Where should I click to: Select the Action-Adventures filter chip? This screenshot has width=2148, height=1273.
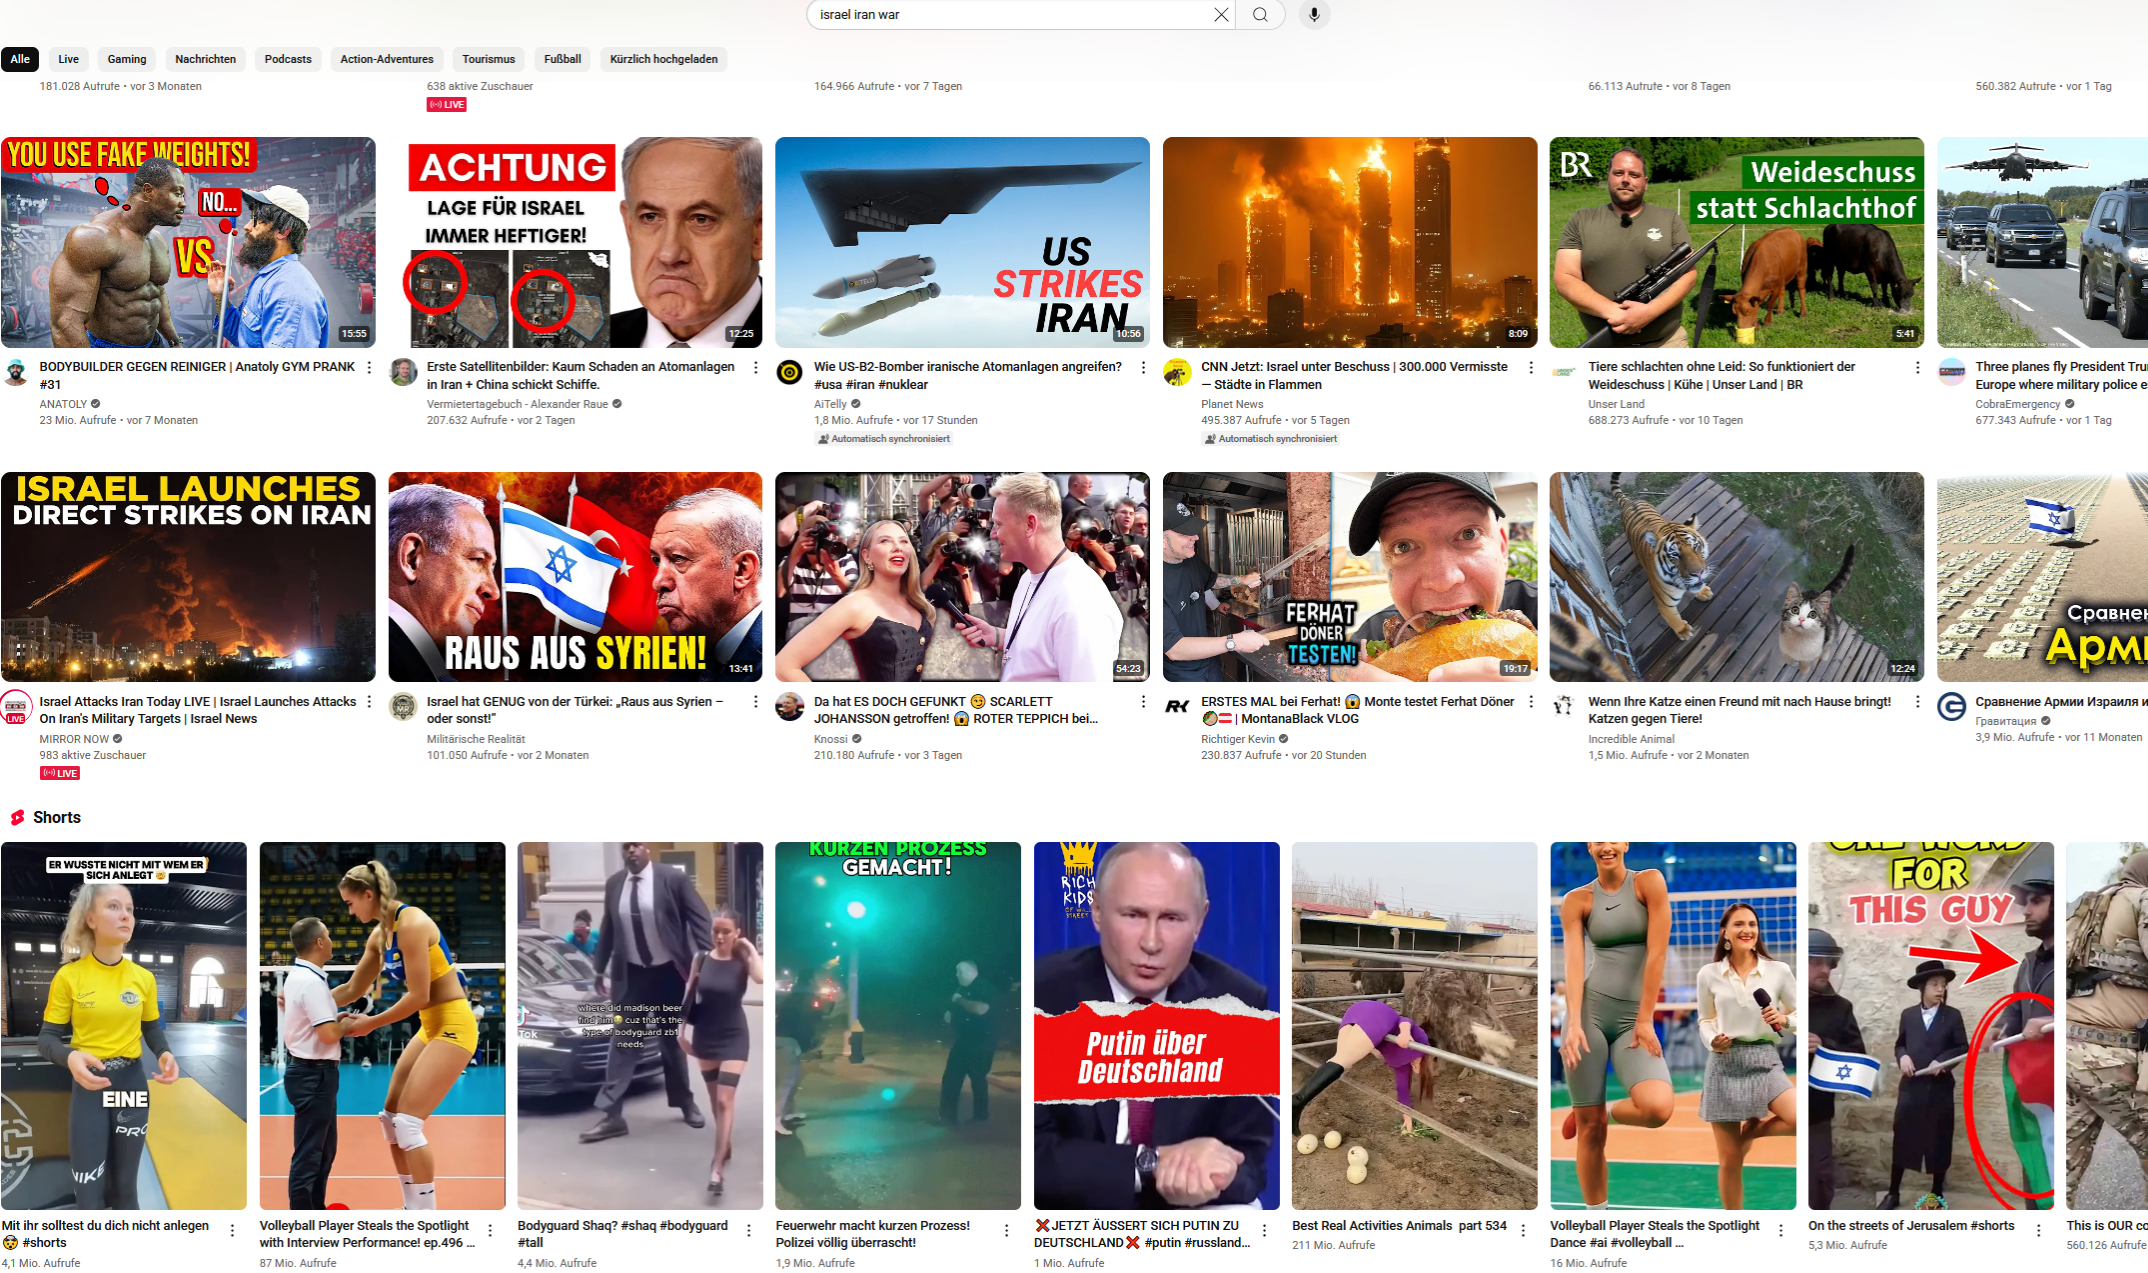(387, 59)
